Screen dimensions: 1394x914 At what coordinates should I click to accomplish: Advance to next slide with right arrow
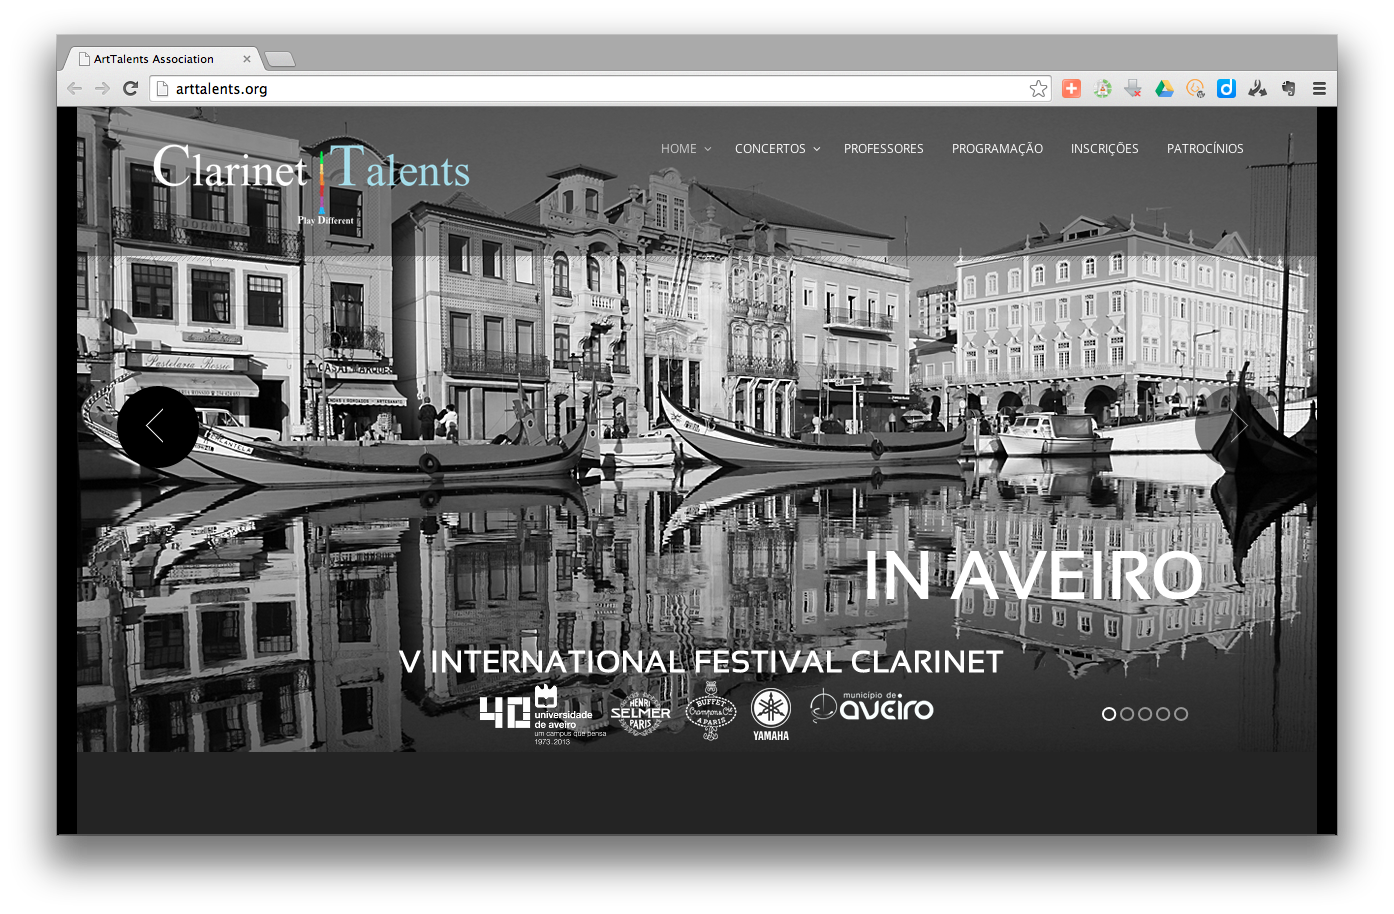click(1236, 427)
